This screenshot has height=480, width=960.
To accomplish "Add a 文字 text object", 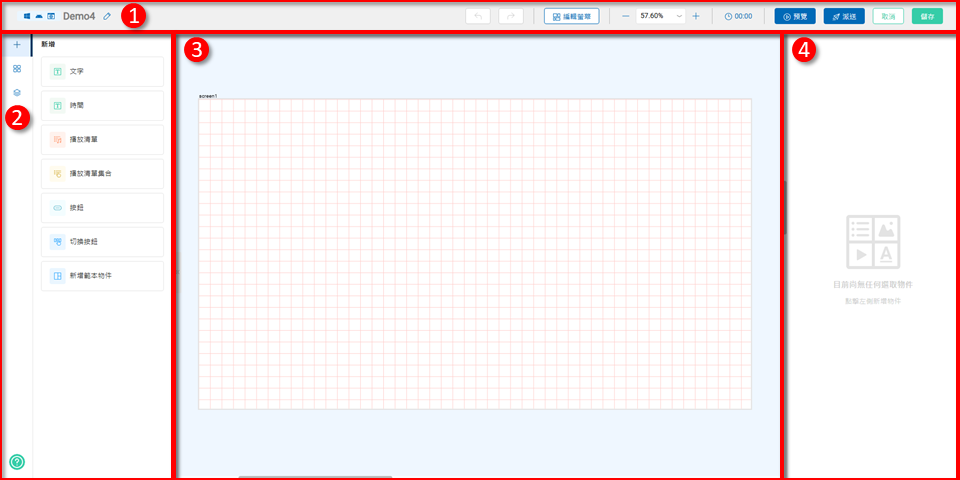I will click(x=102, y=72).
